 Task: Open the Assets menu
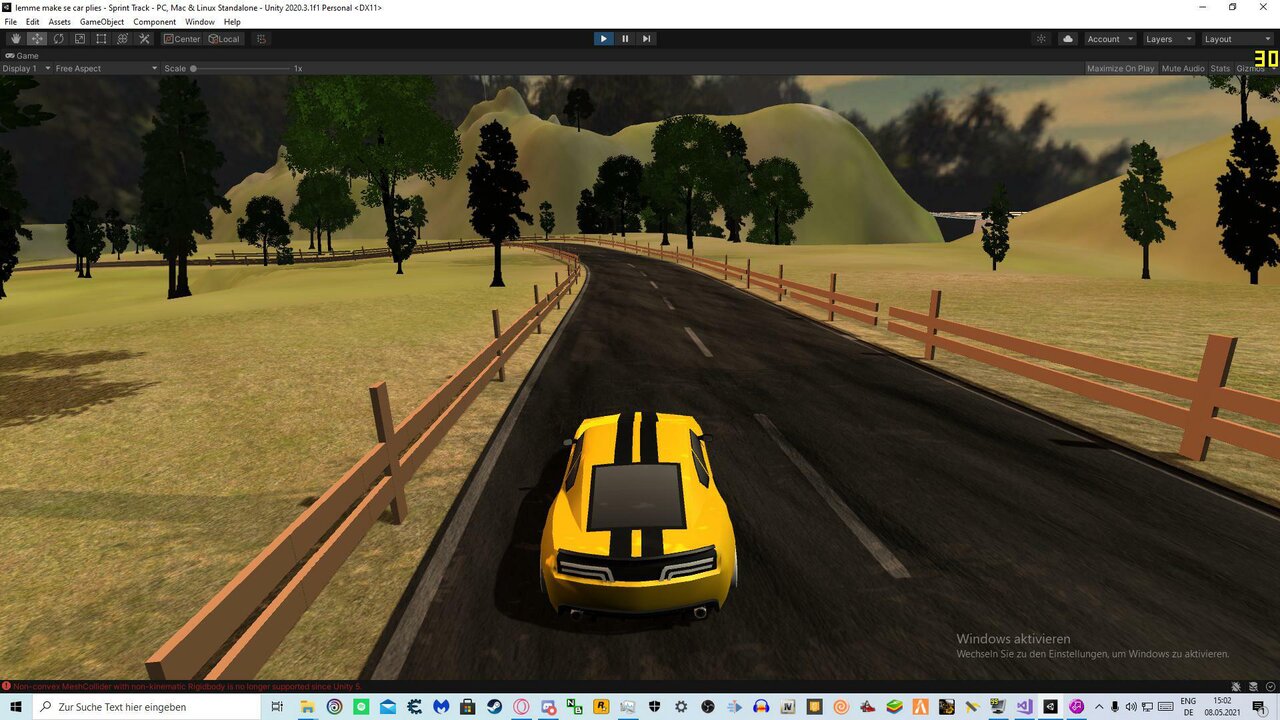click(x=60, y=22)
